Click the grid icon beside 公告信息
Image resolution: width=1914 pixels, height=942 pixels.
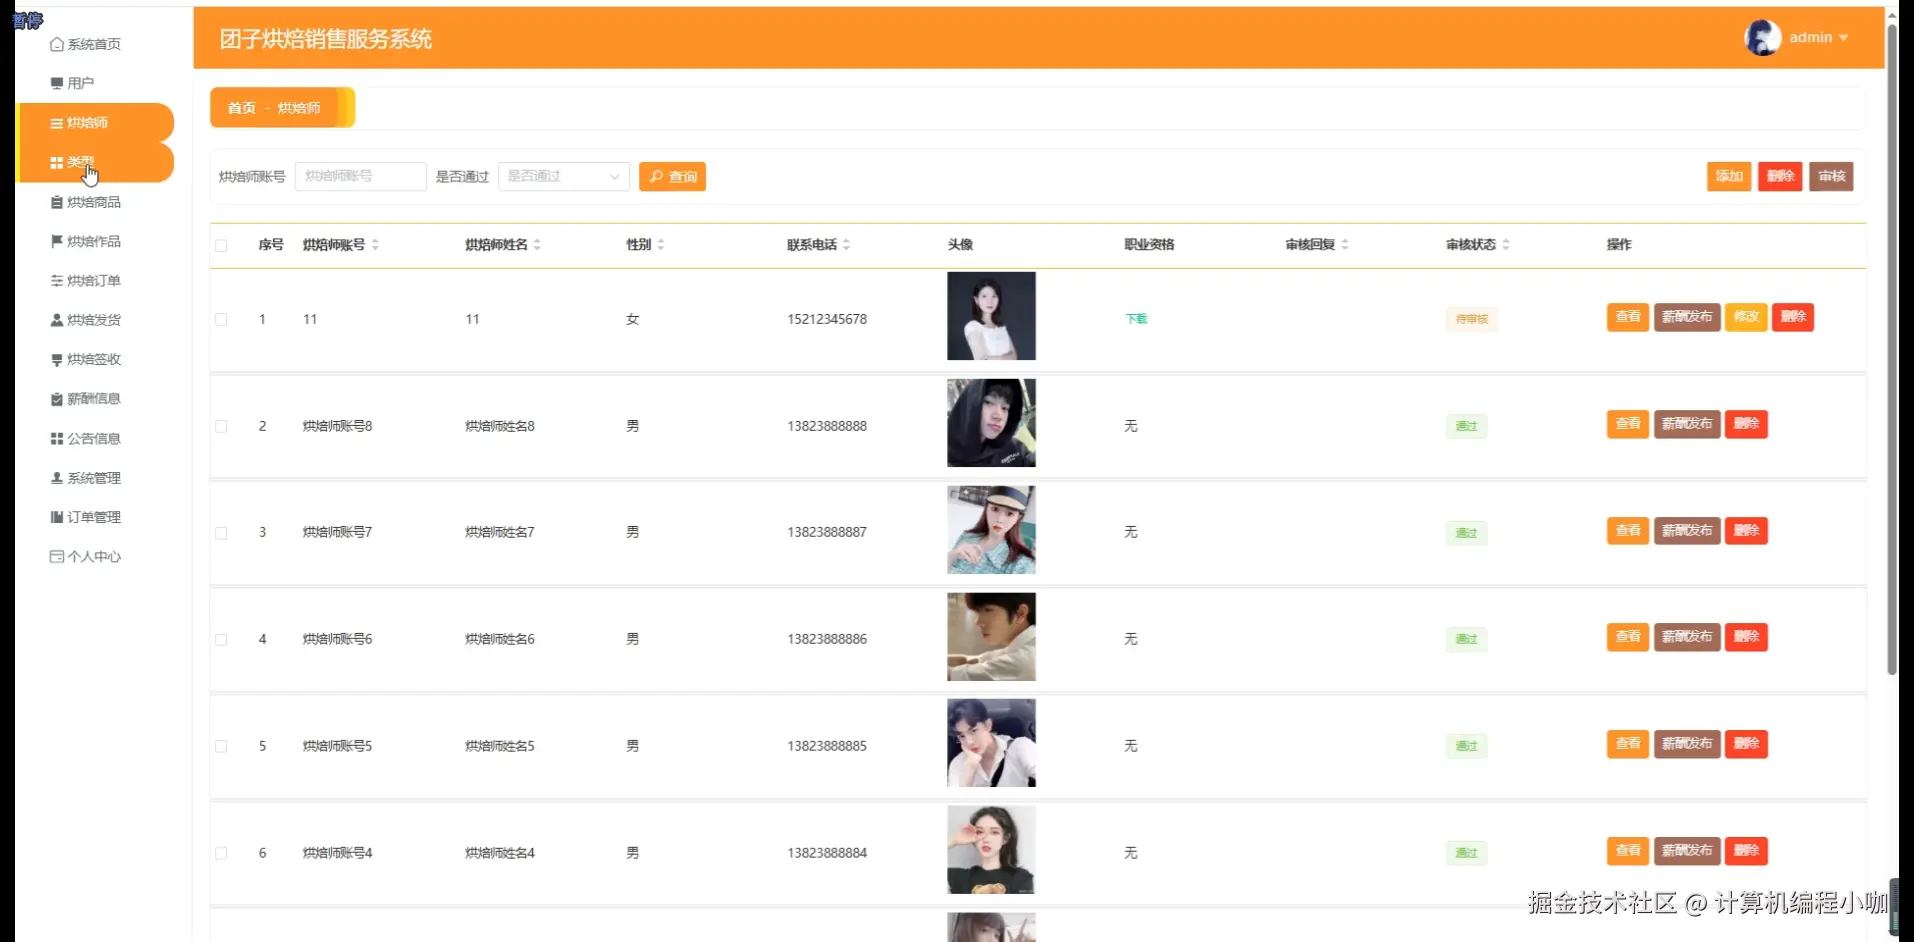point(57,438)
